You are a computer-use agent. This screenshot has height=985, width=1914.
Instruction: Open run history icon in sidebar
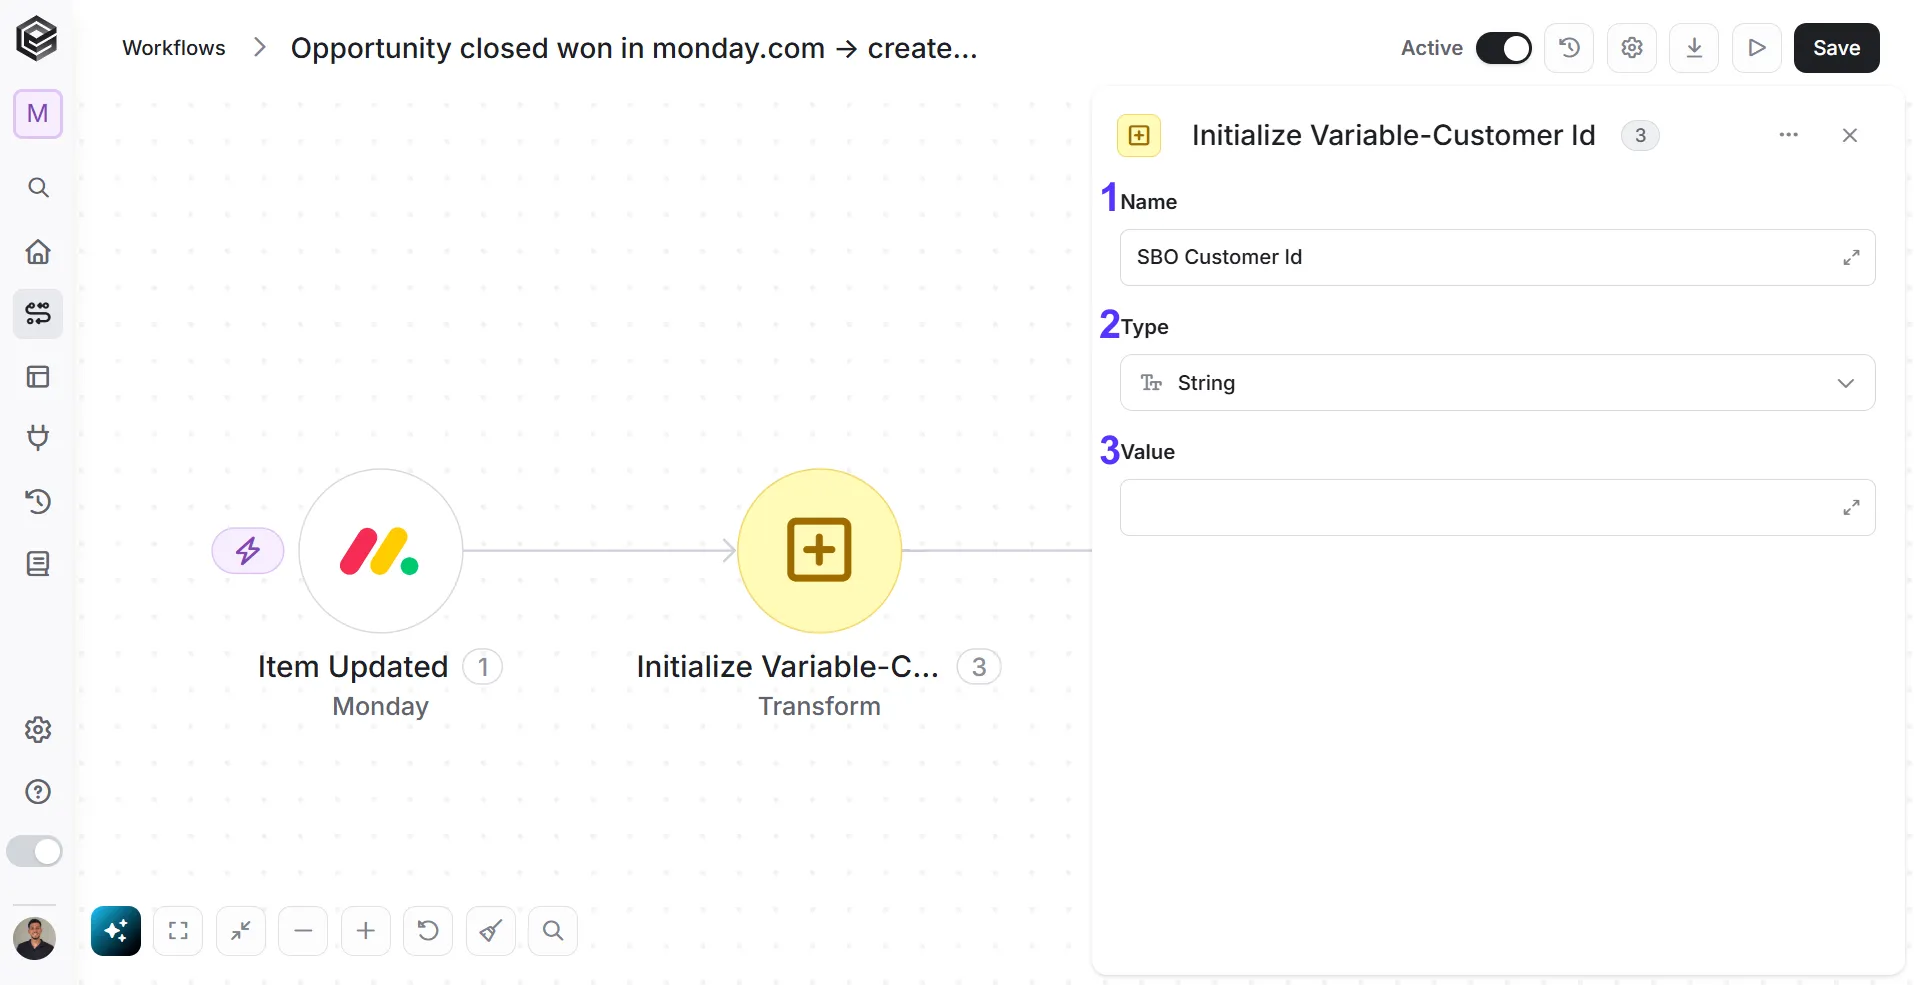tap(38, 501)
